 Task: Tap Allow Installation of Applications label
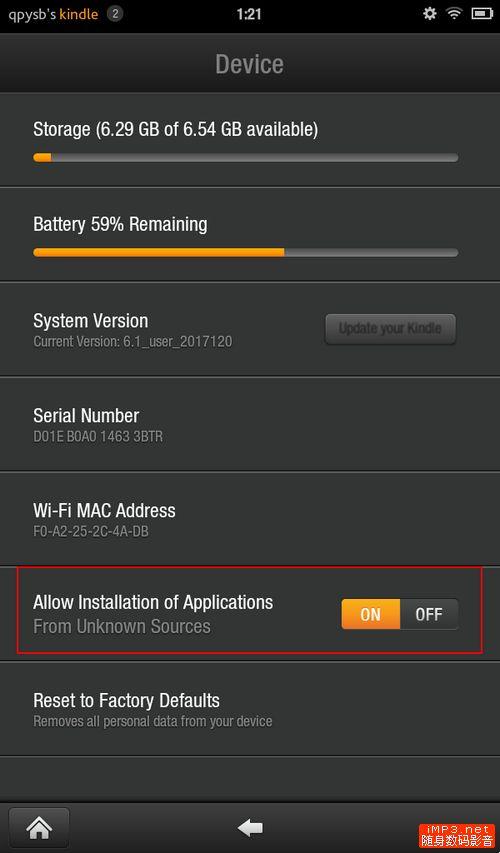point(153,602)
